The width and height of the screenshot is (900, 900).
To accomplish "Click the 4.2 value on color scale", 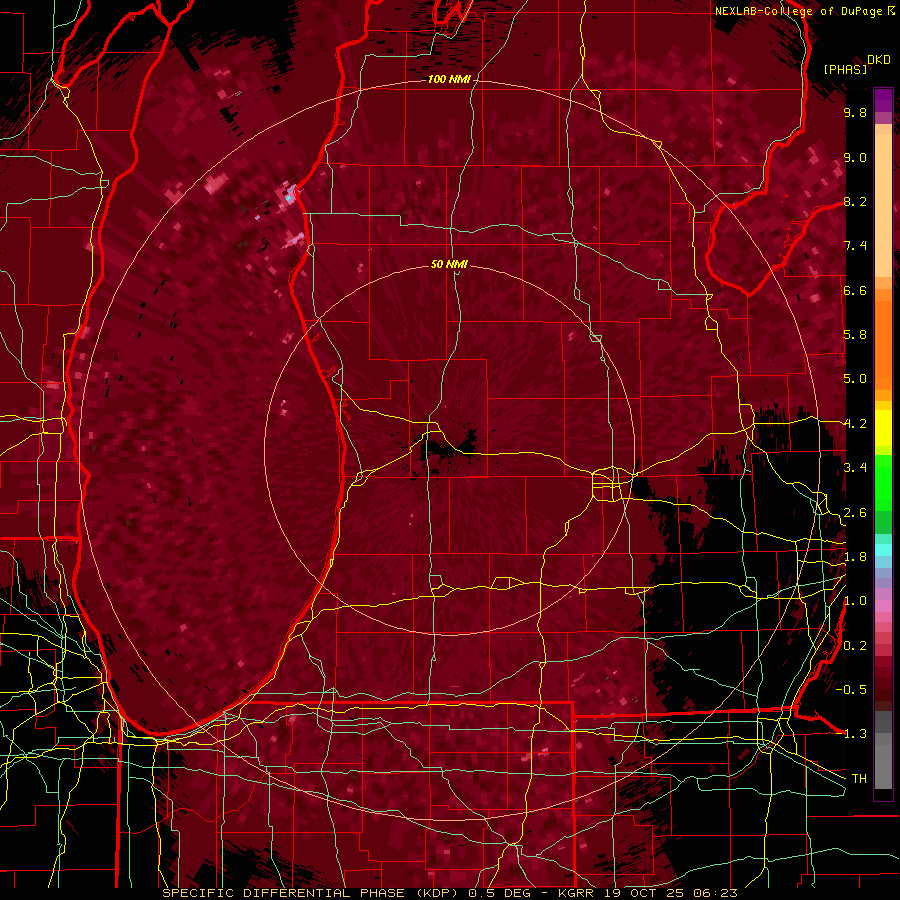I will [855, 424].
